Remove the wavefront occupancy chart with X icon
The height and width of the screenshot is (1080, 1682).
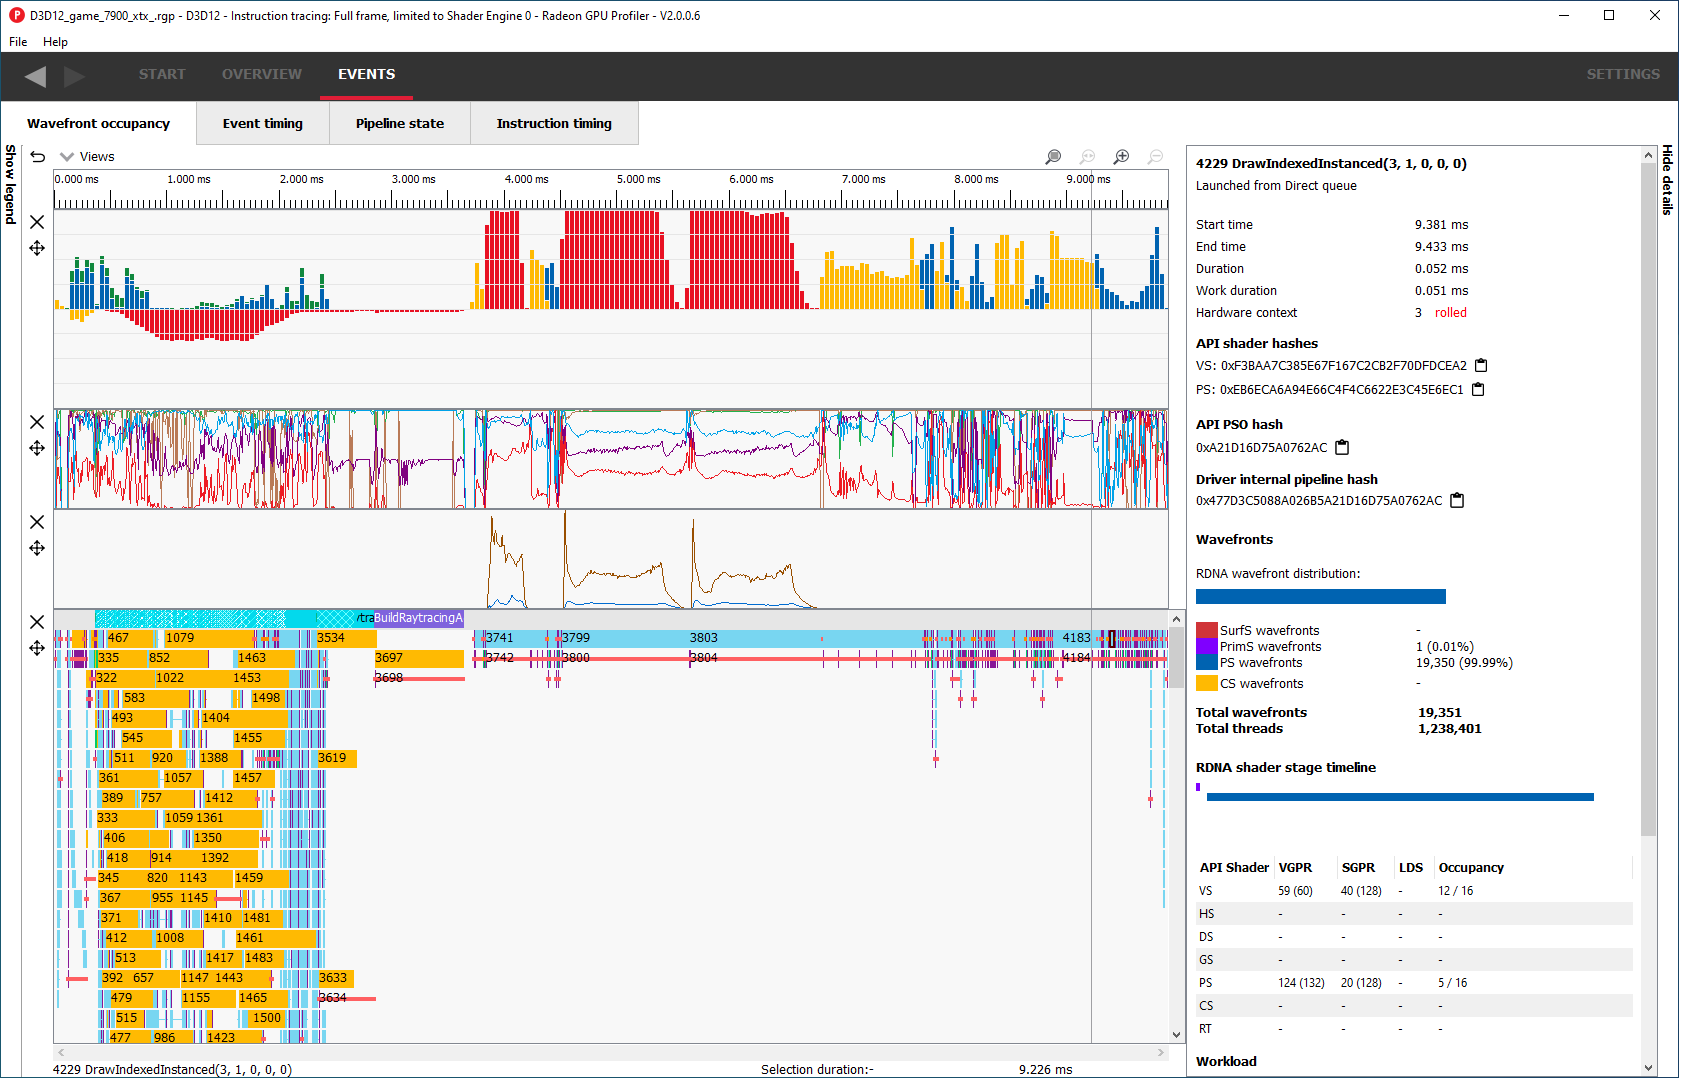[x=37, y=222]
